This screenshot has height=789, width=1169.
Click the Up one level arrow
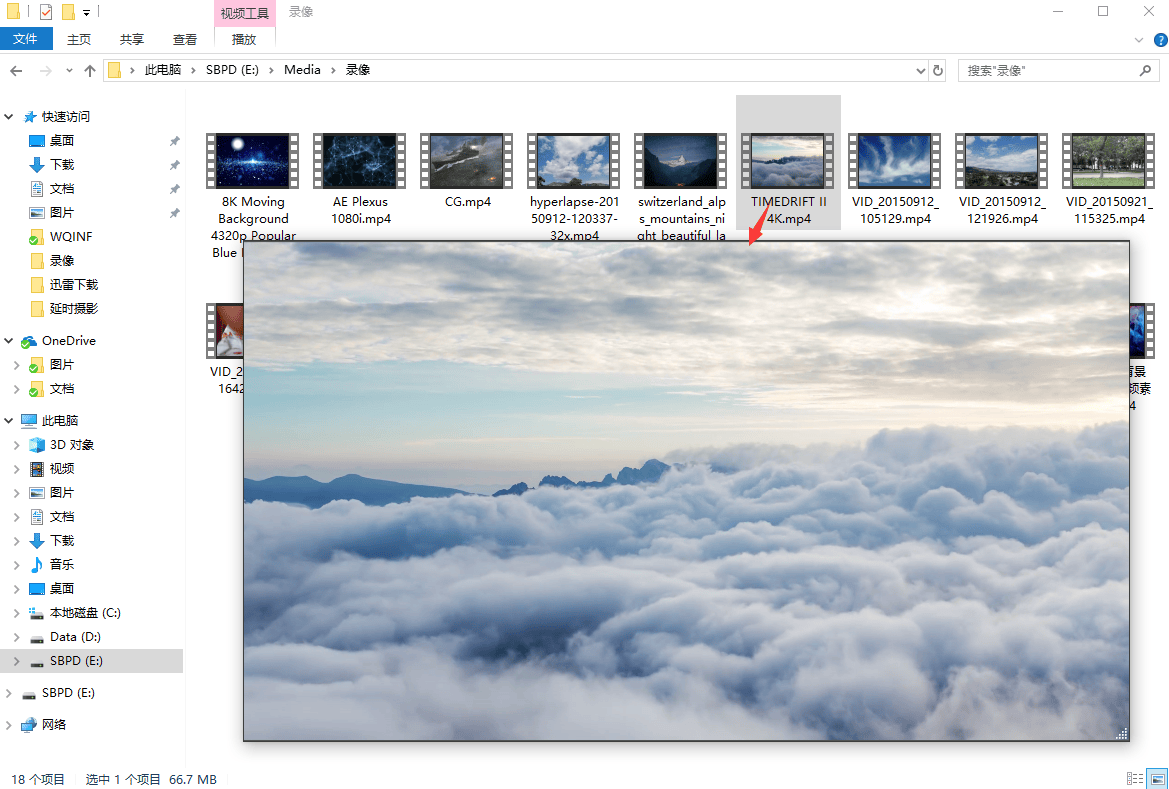click(90, 71)
